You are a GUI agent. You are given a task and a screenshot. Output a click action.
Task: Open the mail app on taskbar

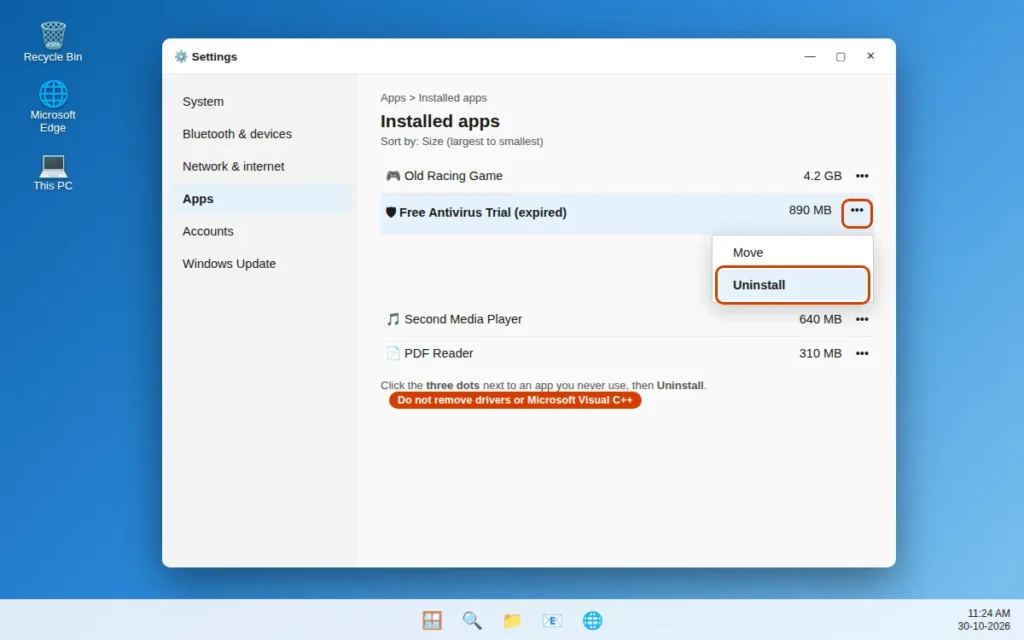[x=552, y=620]
